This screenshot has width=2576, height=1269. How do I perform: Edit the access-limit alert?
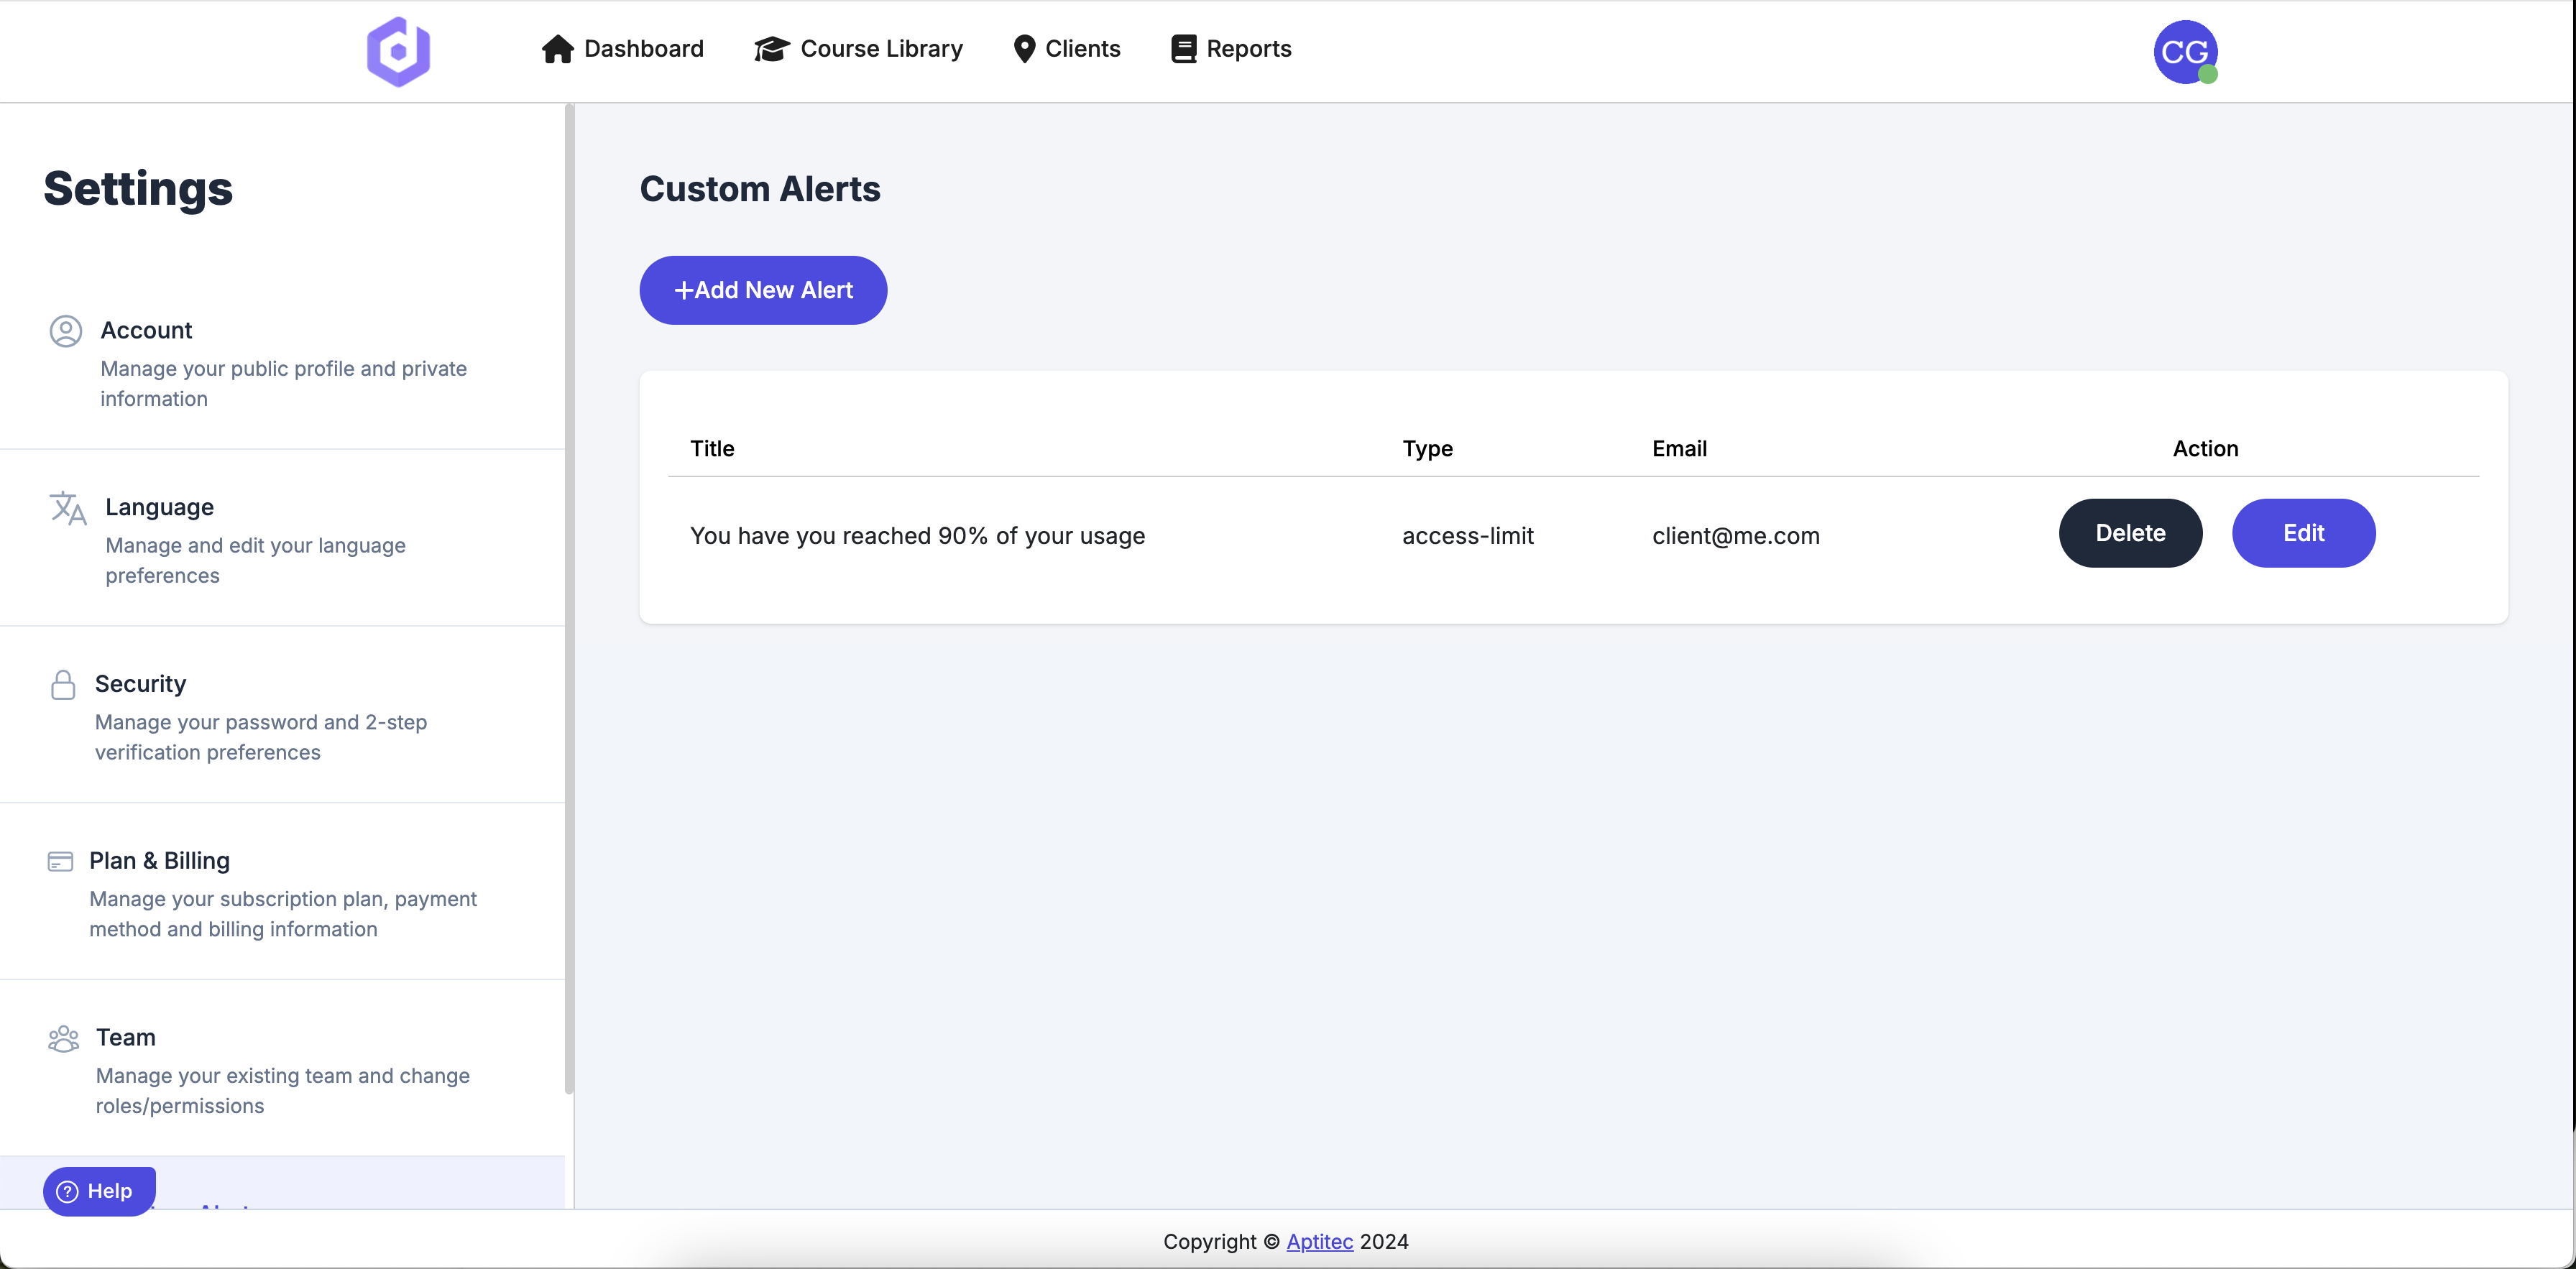coord(2303,533)
